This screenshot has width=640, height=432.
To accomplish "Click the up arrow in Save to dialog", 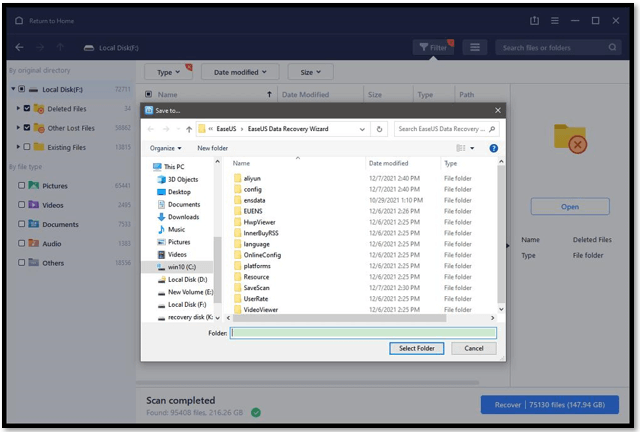I will coord(189,129).
